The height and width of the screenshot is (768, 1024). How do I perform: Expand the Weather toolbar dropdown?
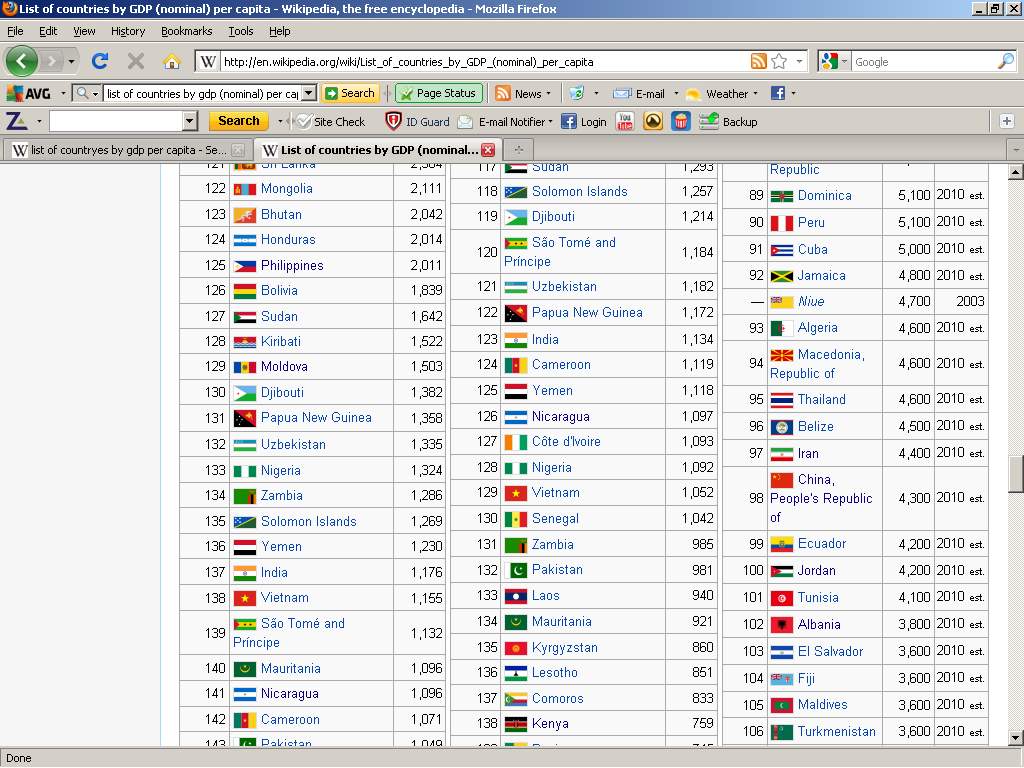tap(755, 94)
